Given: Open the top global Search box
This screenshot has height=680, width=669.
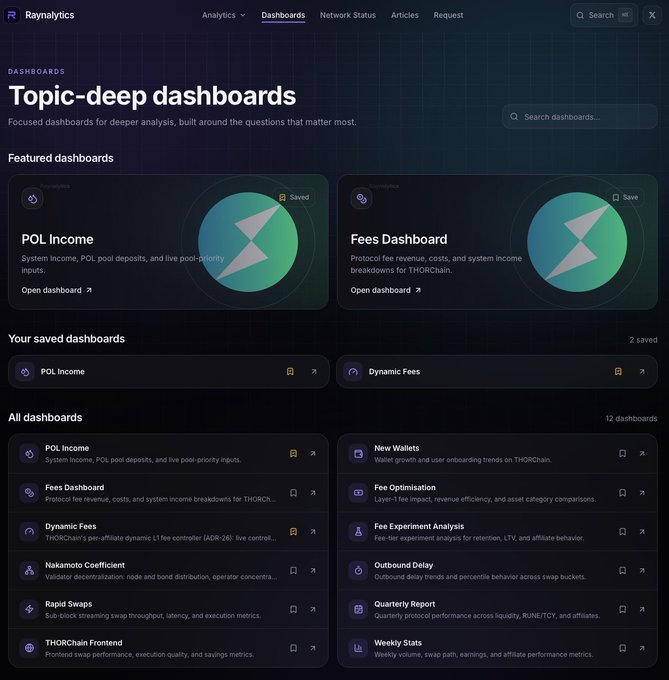Looking at the screenshot, I should [604, 15].
